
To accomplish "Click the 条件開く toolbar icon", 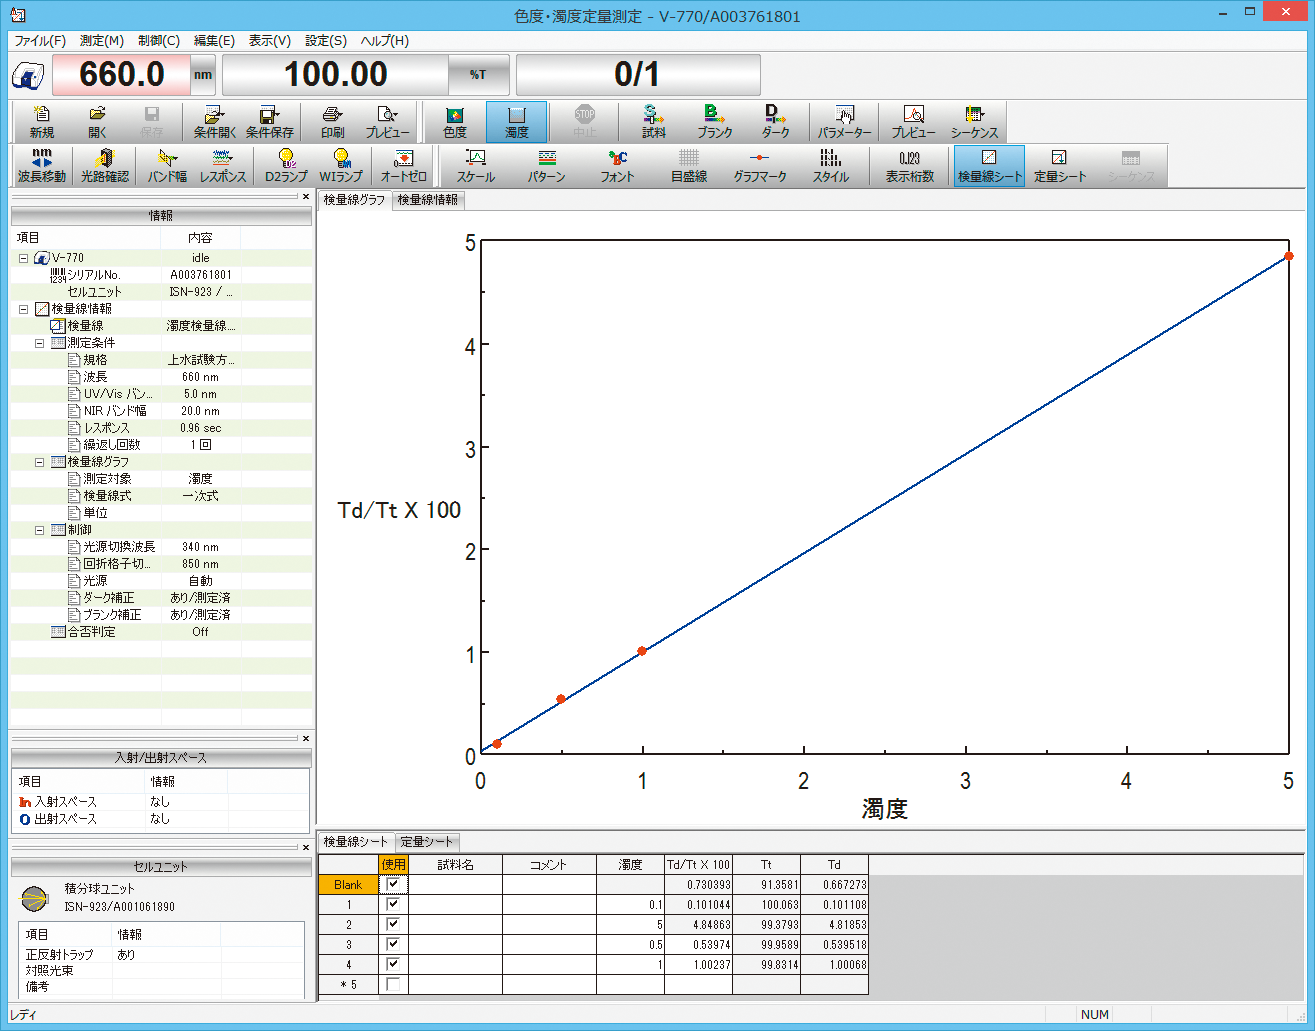I will click(x=215, y=122).
